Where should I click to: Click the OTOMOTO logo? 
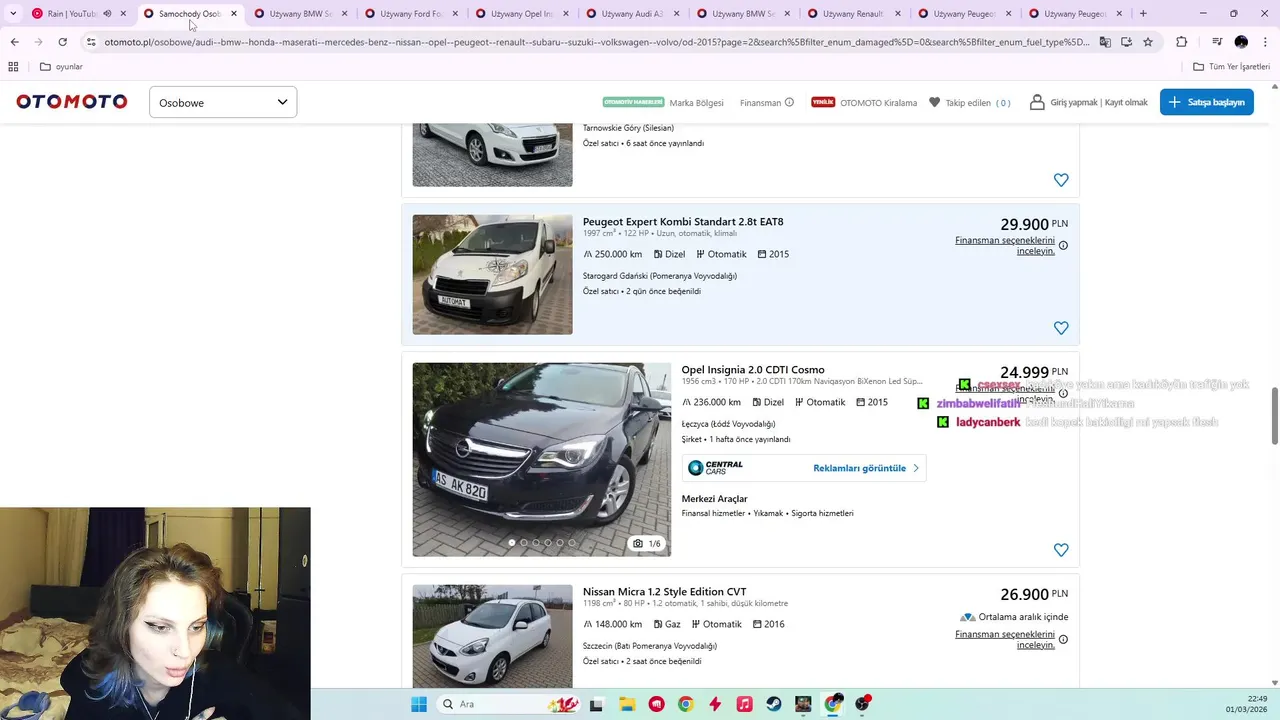tap(71, 102)
